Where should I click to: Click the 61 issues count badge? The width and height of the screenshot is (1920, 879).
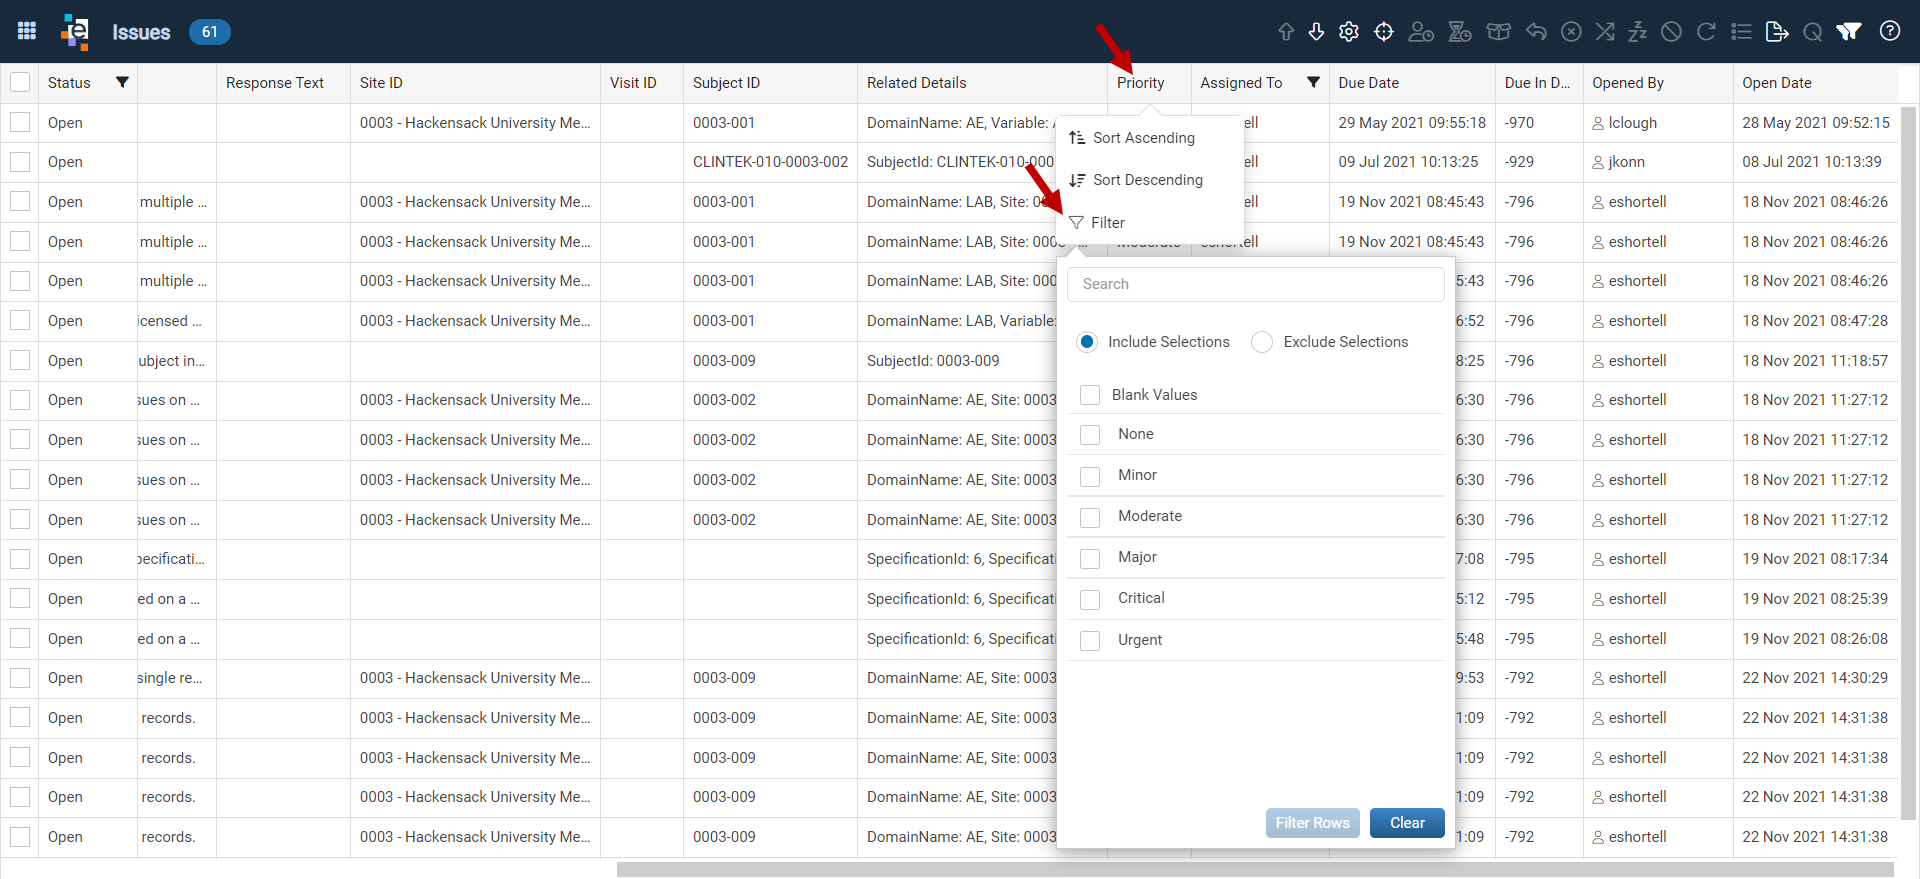pos(210,32)
